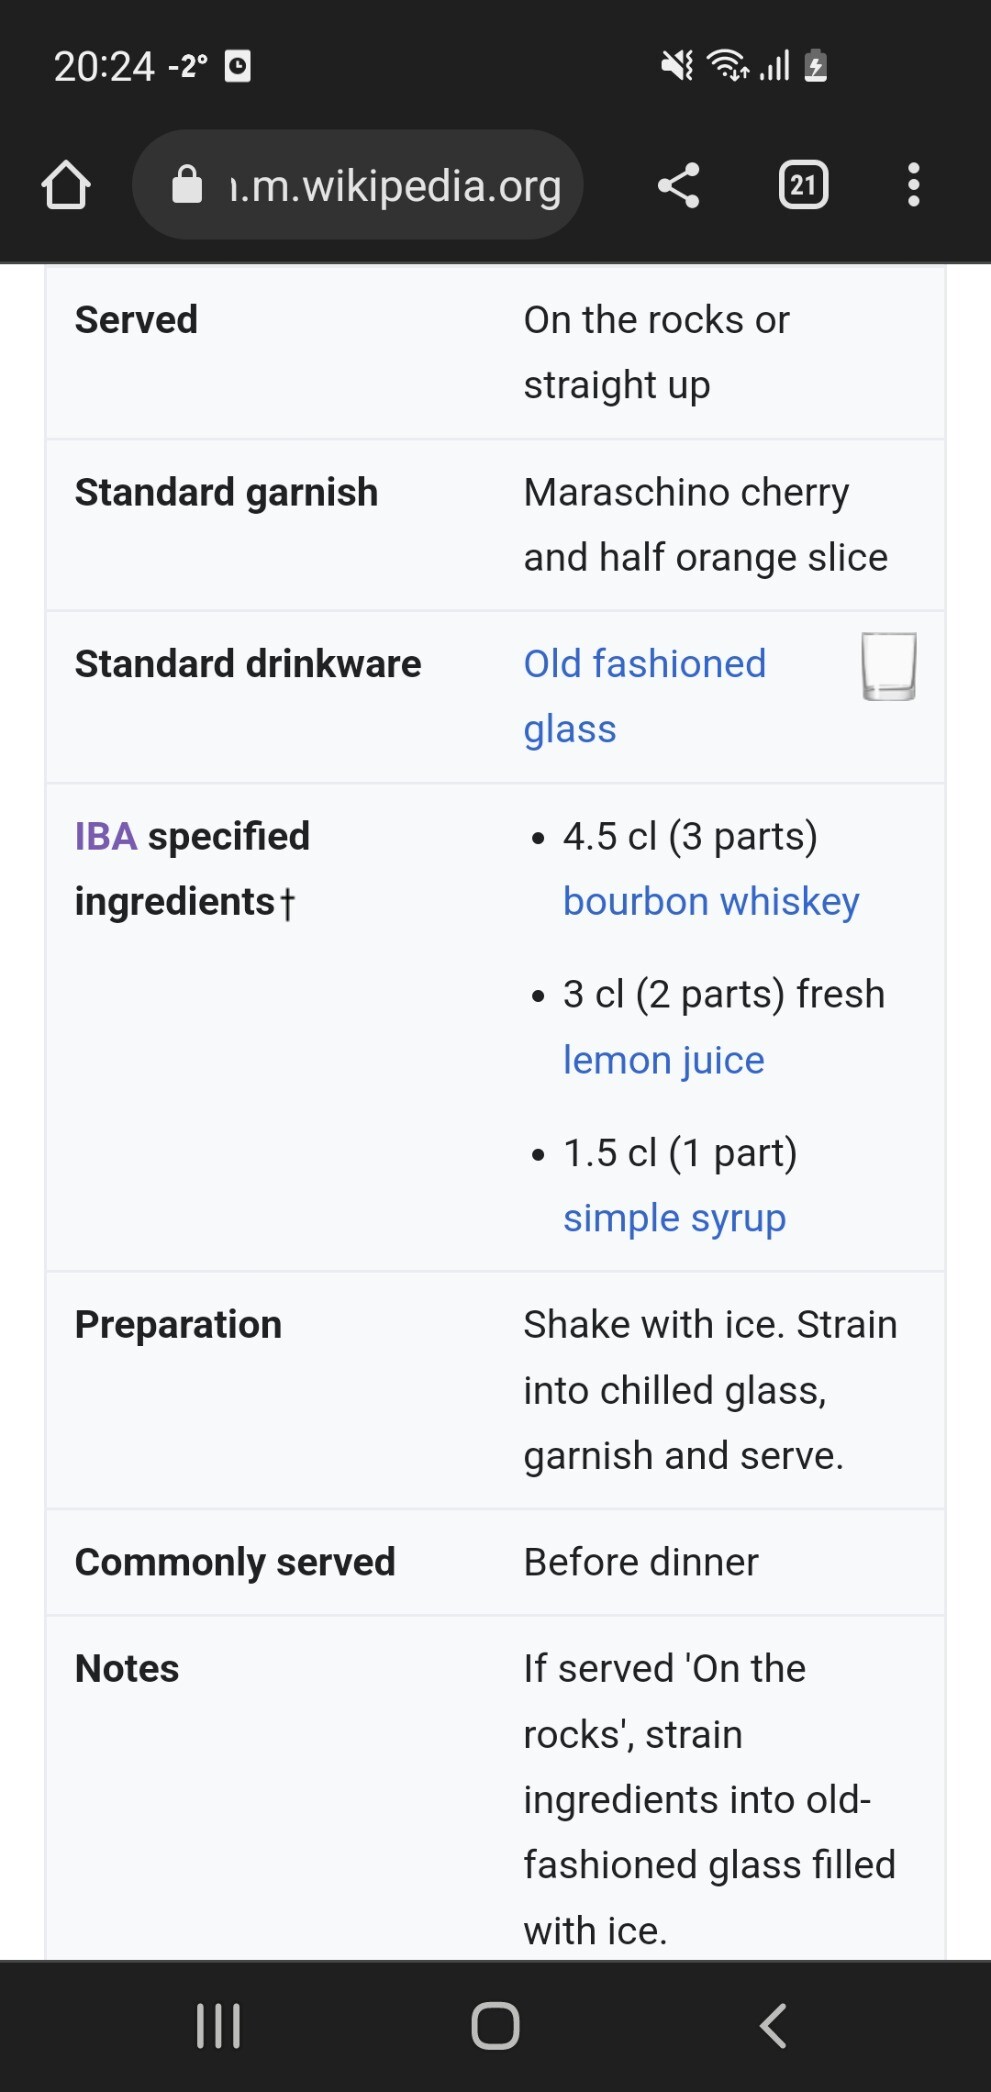The height and width of the screenshot is (2092, 991).
Task: Tap the dagger footnote after ingredients
Action: [x=287, y=903]
